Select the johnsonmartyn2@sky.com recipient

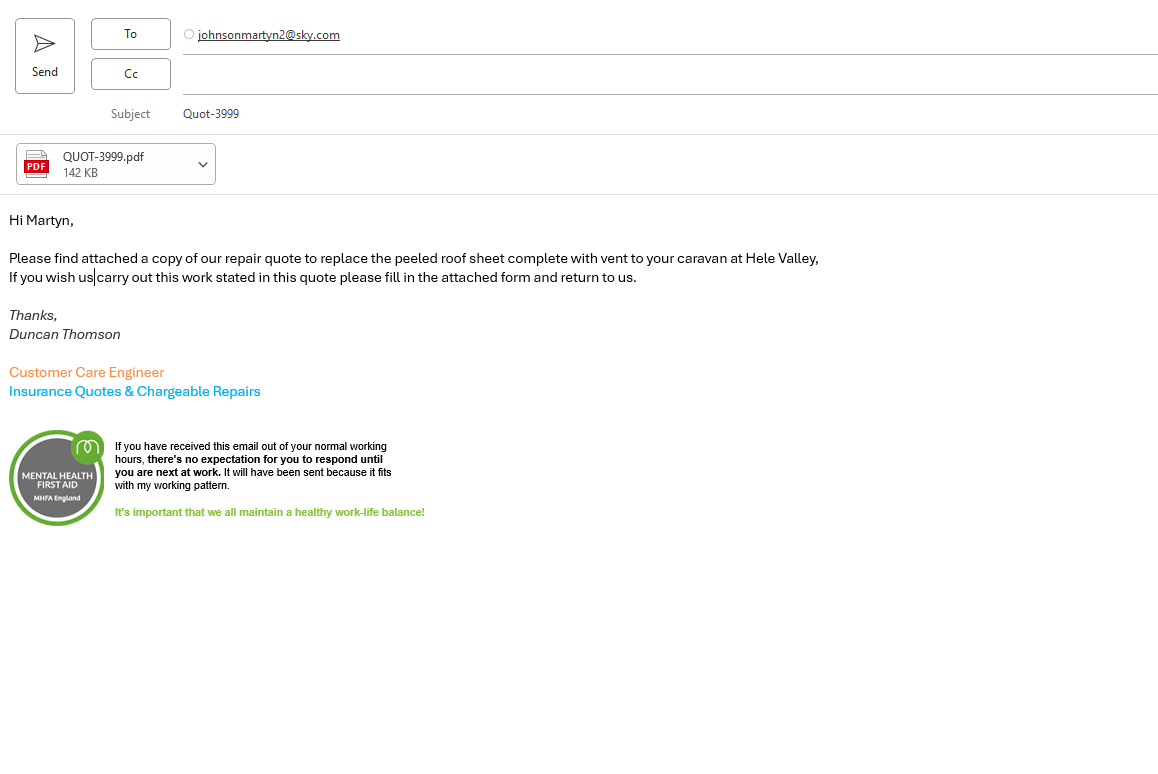[x=269, y=35]
